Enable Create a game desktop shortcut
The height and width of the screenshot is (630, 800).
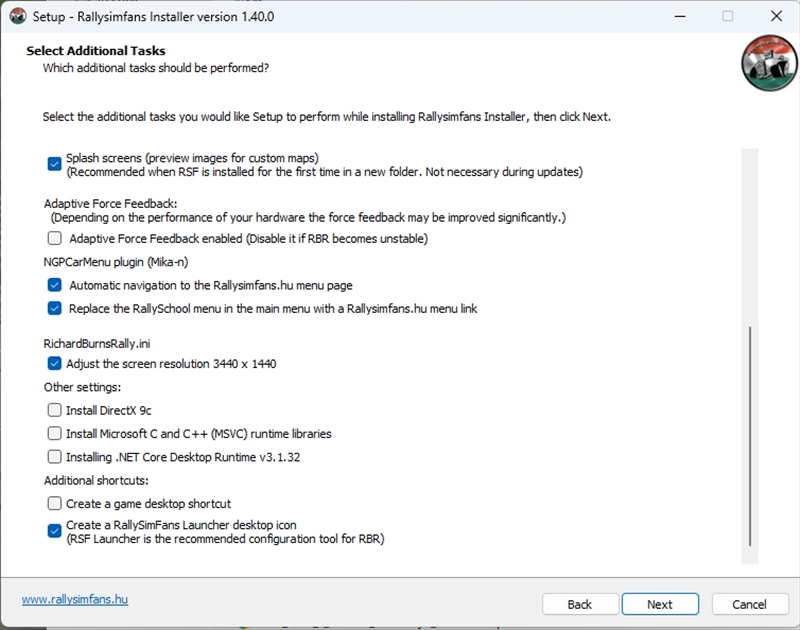(55, 504)
